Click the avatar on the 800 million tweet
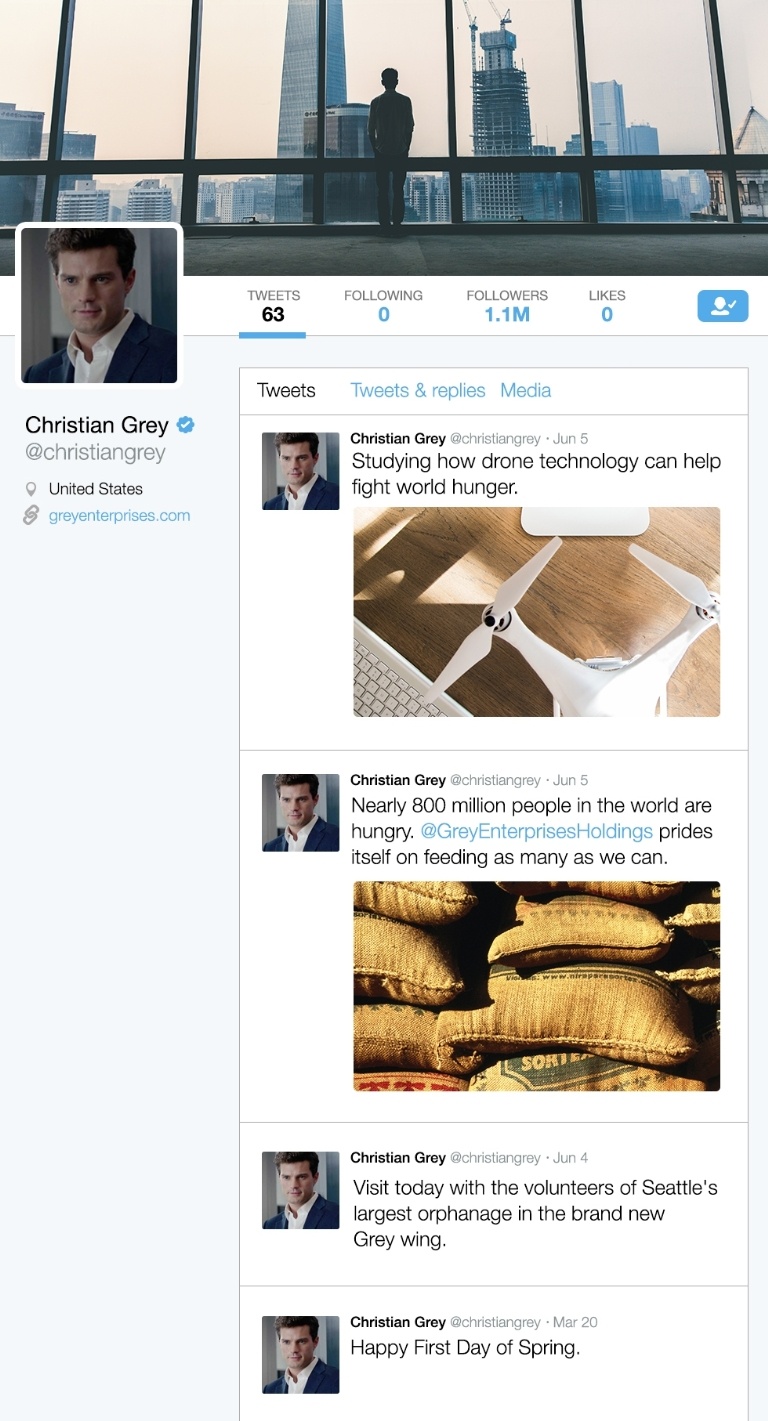 pyautogui.click(x=301, y=813)
